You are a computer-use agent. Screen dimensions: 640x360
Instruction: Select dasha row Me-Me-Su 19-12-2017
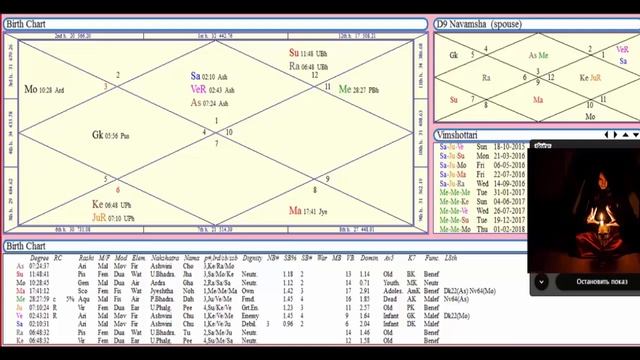(482, 220)
